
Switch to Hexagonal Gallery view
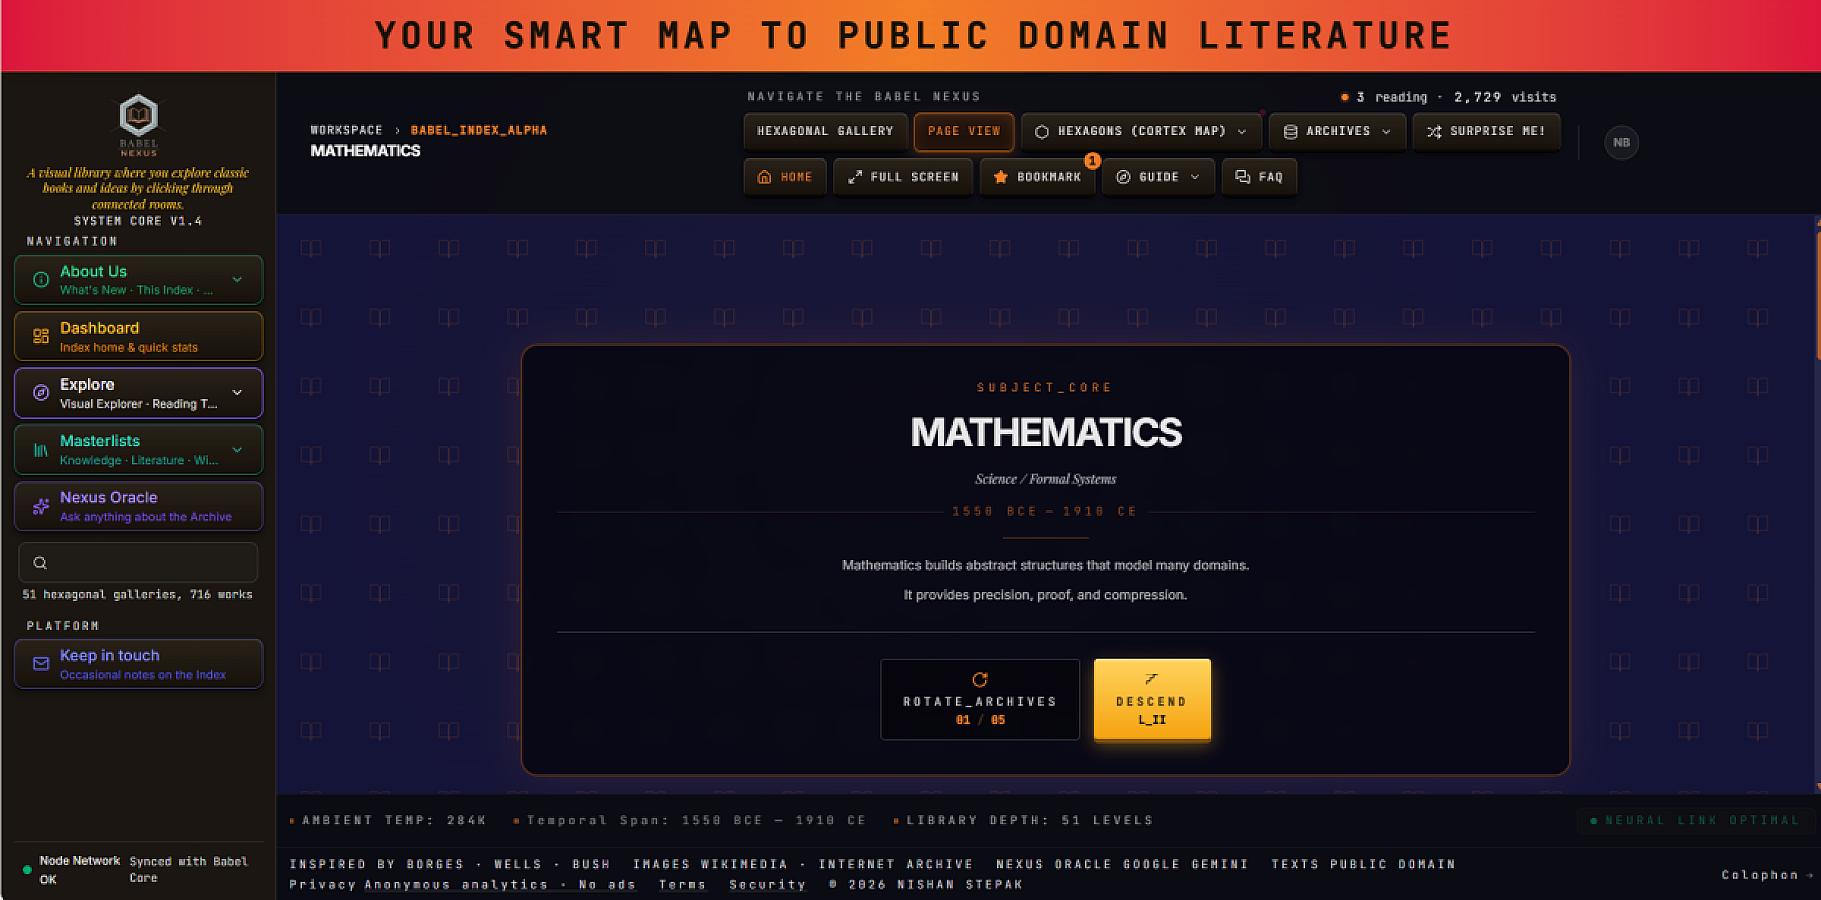coord(825,132)
